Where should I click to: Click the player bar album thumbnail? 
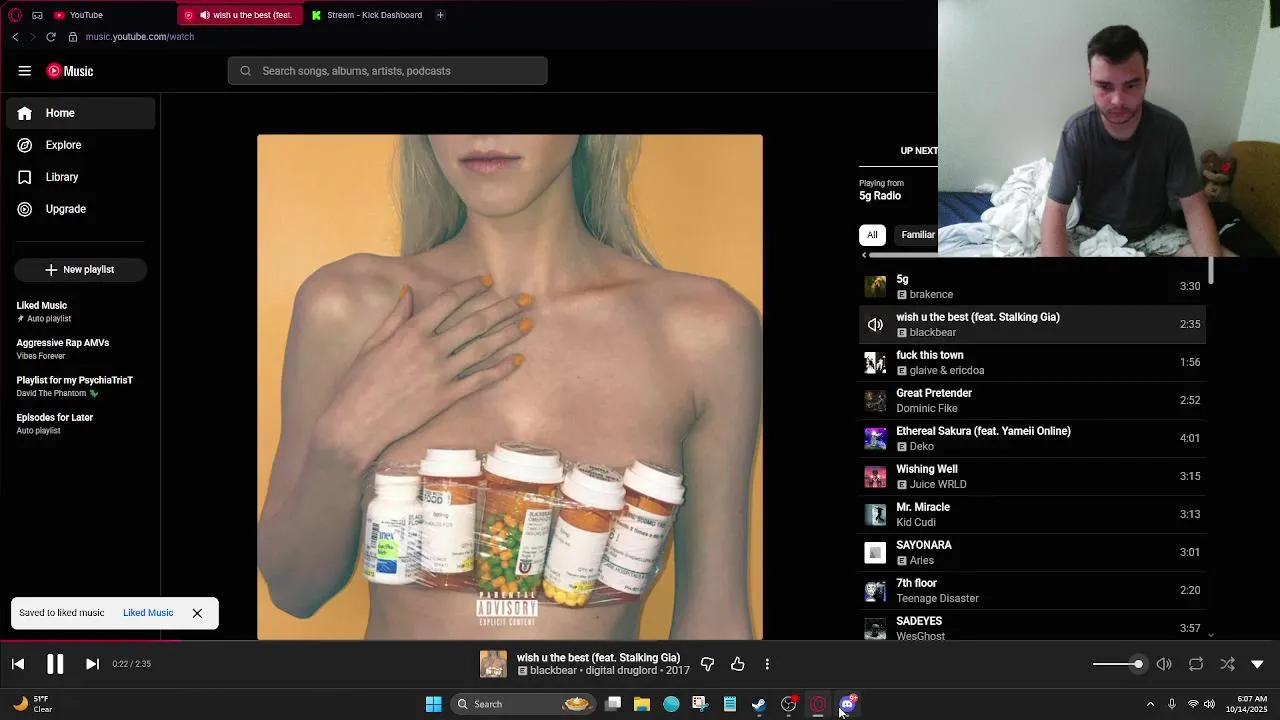click(493, 664)
